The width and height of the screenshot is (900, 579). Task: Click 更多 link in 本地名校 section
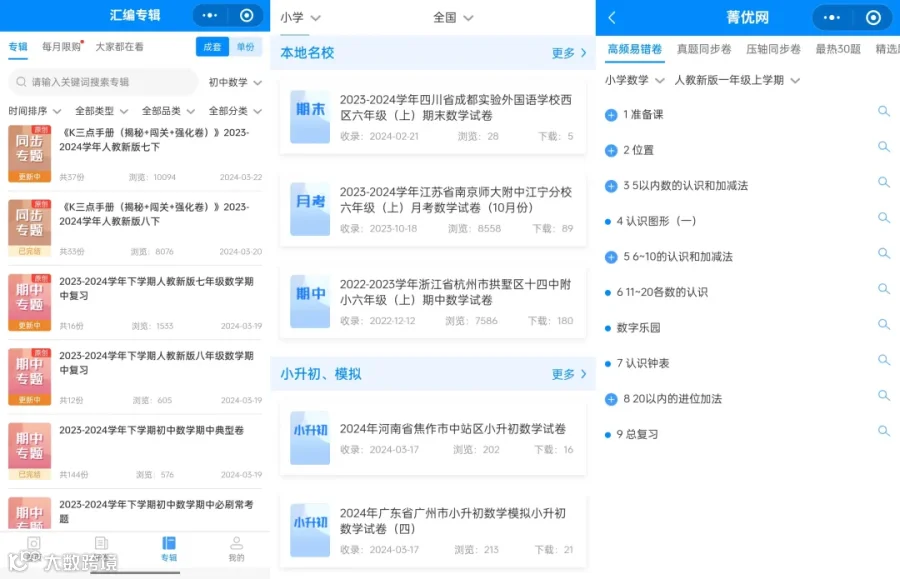(569, 53)
